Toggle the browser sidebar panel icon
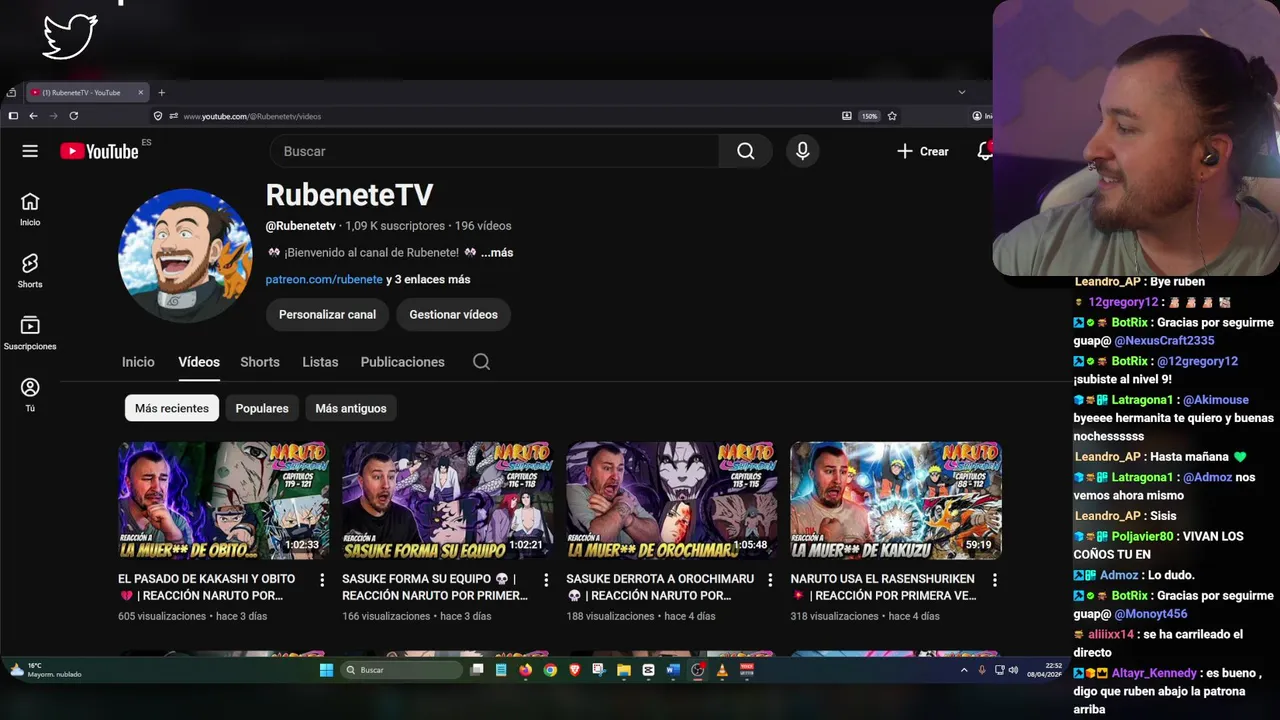 (13, 116)
